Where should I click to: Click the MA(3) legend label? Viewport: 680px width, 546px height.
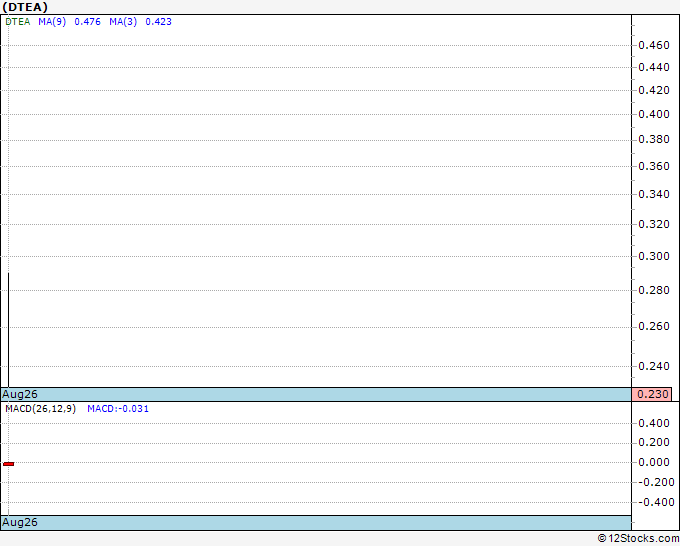pyautogui.click(x=123, y=22)
